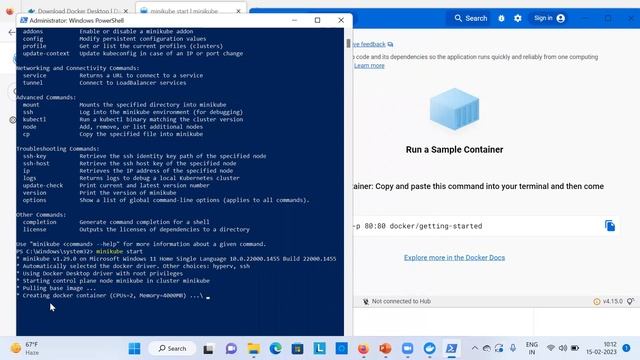640x360 pixels.
Task: Open the Windows Start menu
Action: [134, 349]
